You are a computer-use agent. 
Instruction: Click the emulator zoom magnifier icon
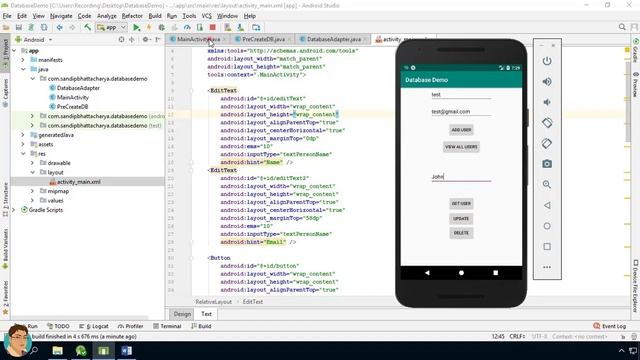[547, 184]
